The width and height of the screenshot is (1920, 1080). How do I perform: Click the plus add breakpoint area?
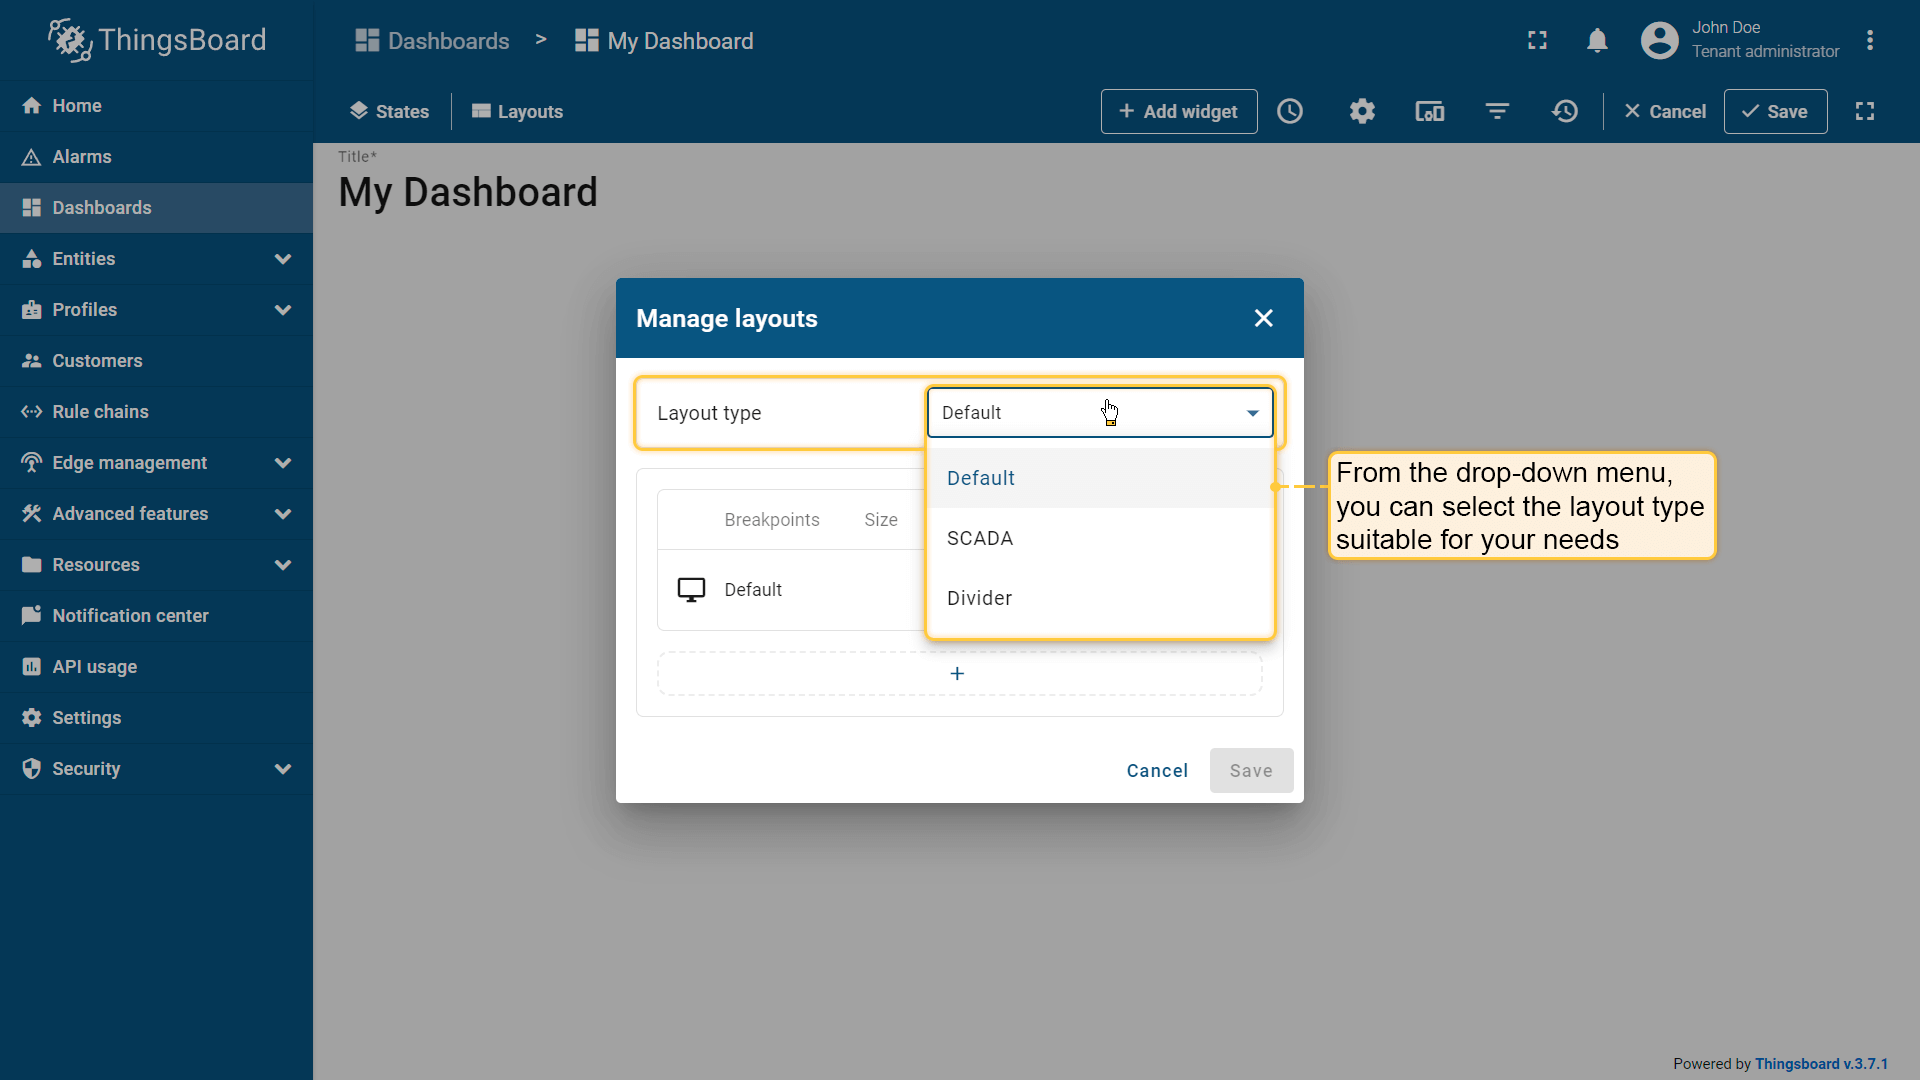pyautogui.click(x=958, y=674)
